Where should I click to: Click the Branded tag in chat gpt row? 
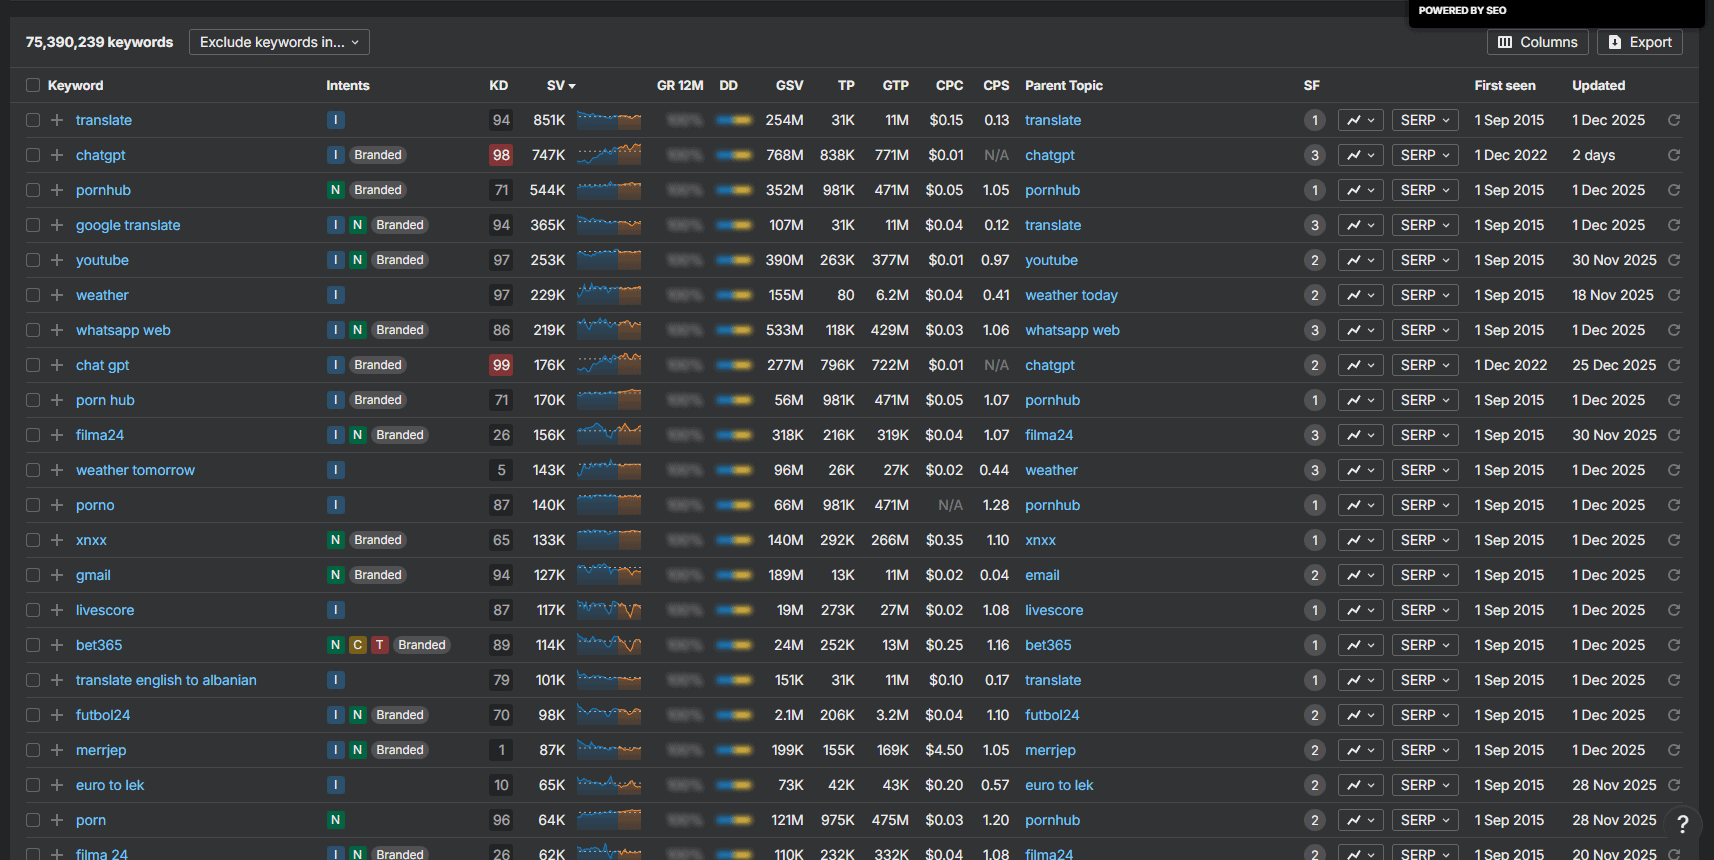(378, 365)
